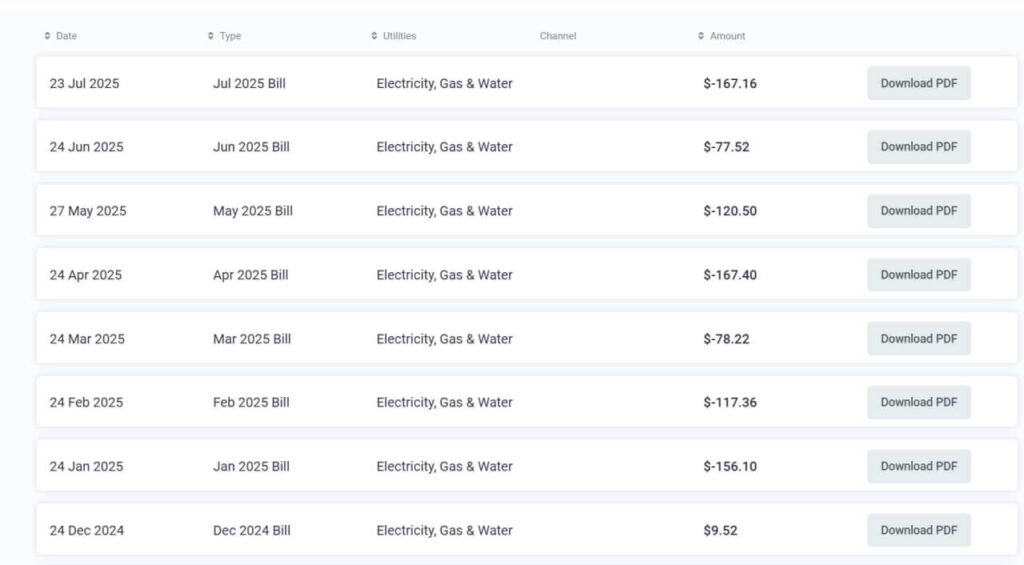Click Electricity, Gas & Water in Jan 2025 row
The height and width of the screenshot is (565, 1024).
pyautogui.click(x=445, y=466)
